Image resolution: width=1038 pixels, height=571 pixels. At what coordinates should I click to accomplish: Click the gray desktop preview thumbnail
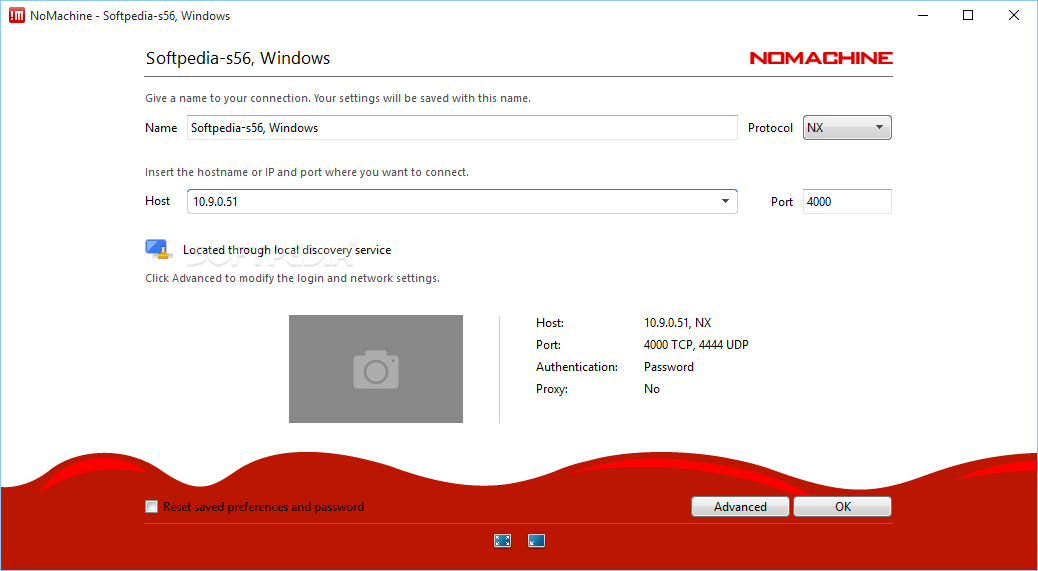point(376,369)
